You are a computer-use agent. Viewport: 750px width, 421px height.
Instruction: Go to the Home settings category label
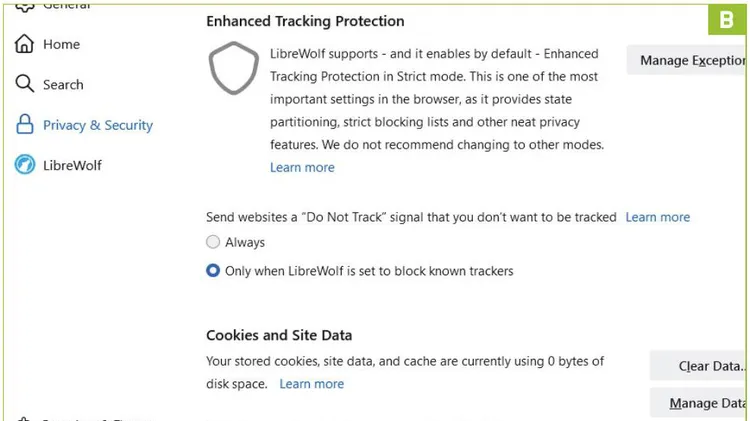point(61,44)
